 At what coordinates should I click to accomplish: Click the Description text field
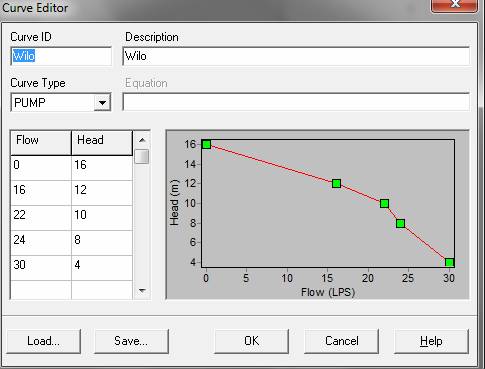tap(296, 56)
